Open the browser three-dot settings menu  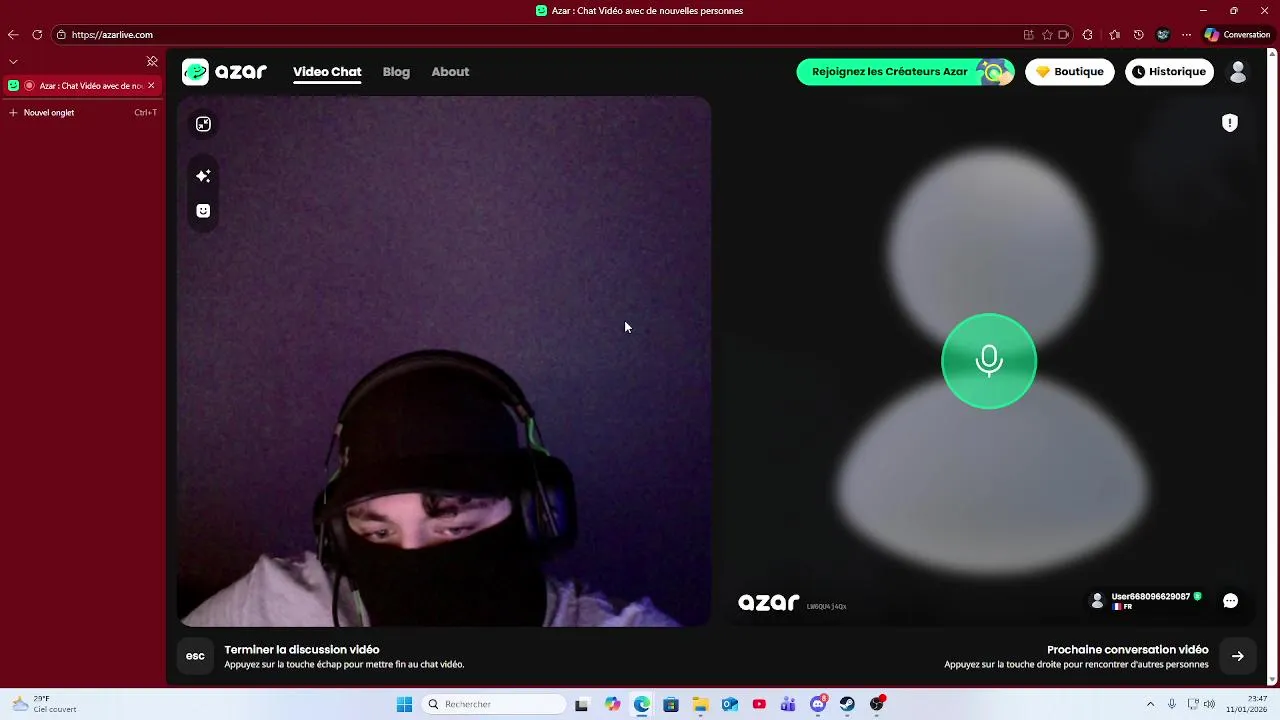(1187, 35)
